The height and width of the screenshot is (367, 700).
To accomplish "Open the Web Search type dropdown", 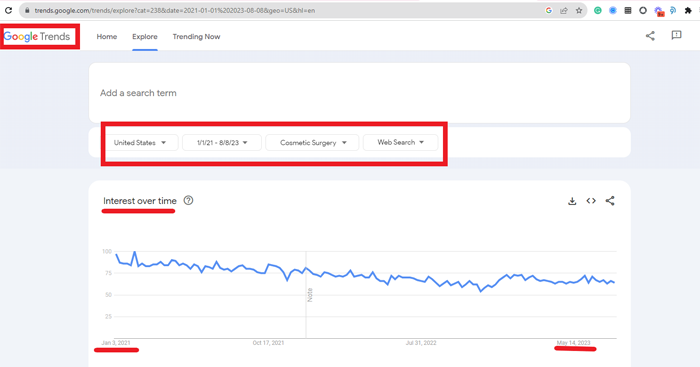I will [x=400, y=142].
